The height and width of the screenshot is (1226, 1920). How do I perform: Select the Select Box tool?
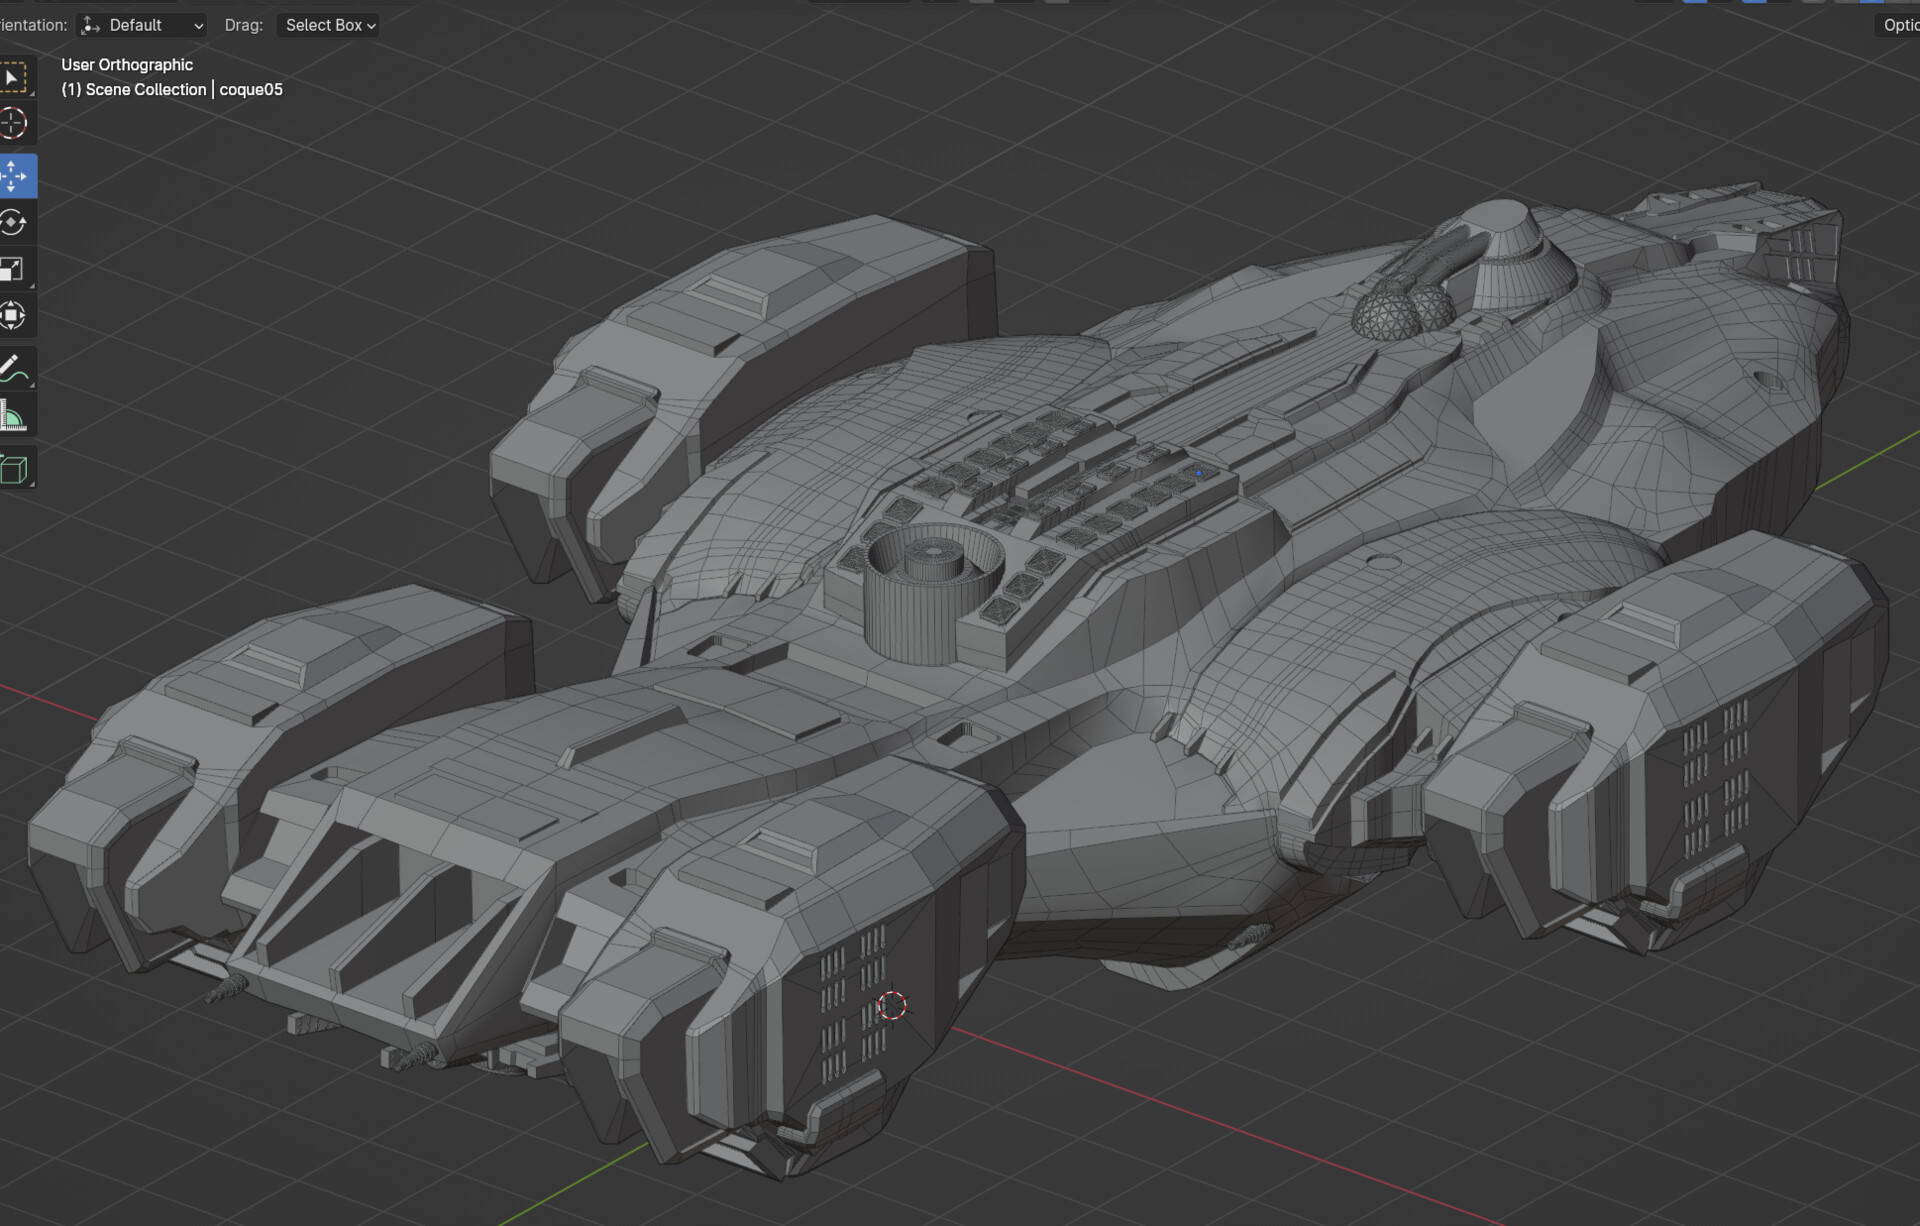pos(14,78)
